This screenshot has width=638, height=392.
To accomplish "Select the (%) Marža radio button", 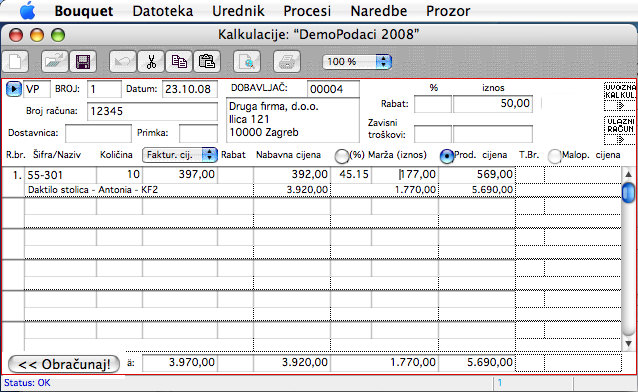I will pos(341,156).
